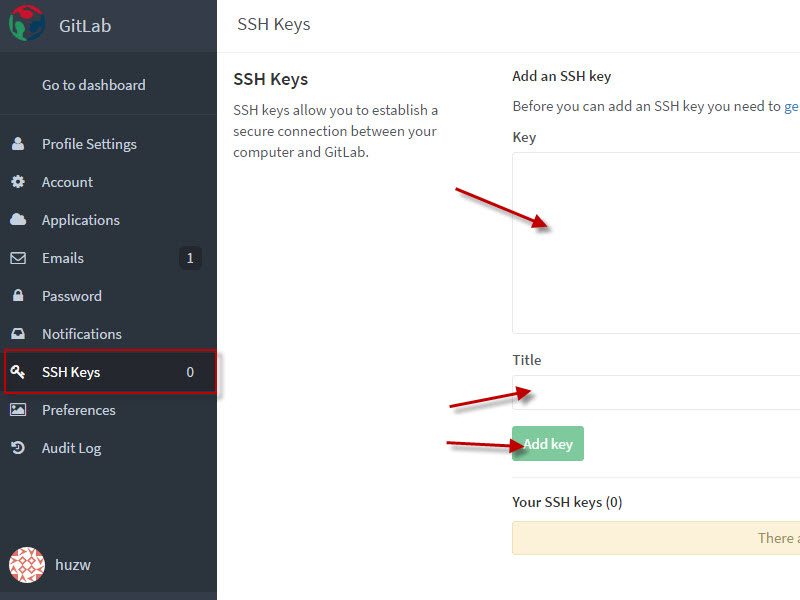This screenshot has width=800, height=600.
Task: Click the GitLab logo icon
Action: (27, 23)
